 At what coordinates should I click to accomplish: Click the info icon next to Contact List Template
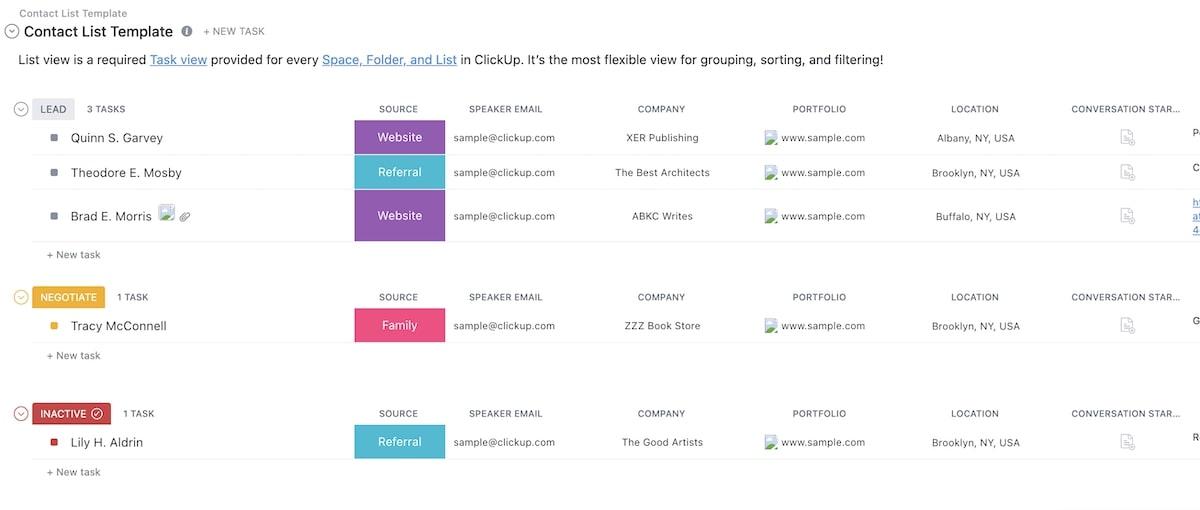(187, 31)
